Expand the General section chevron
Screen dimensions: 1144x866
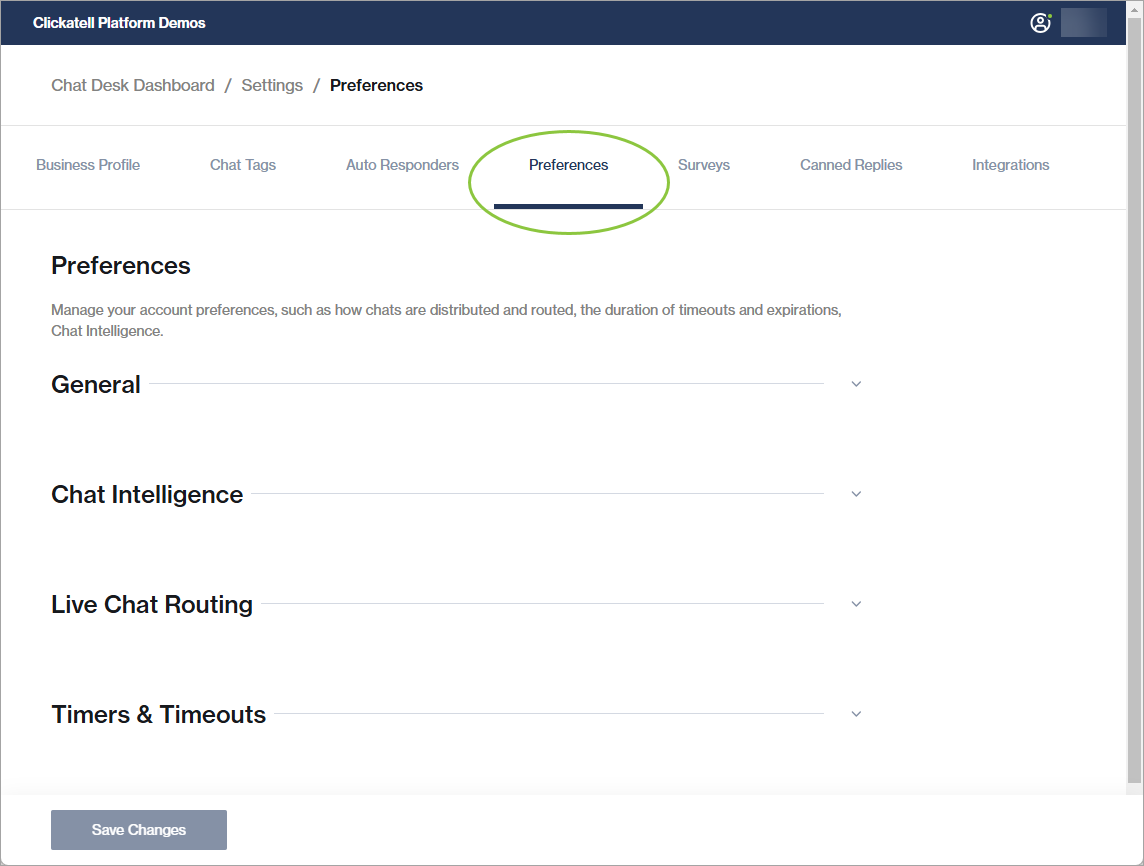(856, 384)
